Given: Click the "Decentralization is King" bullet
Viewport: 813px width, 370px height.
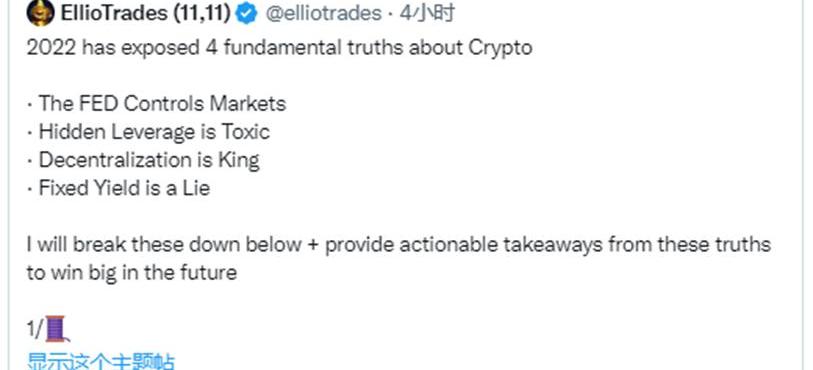Looking at the screenshot, I should 143,160.
